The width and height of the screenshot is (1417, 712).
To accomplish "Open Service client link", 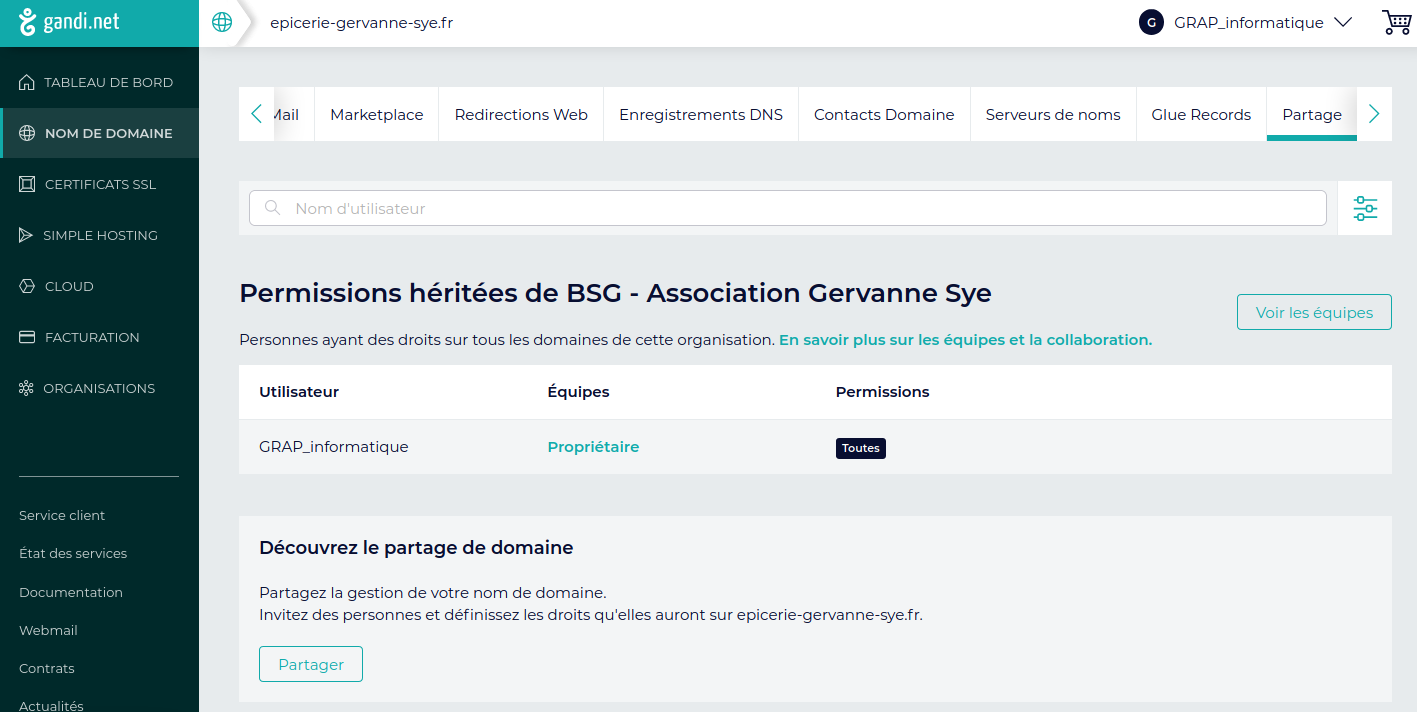I will [62, 515].
